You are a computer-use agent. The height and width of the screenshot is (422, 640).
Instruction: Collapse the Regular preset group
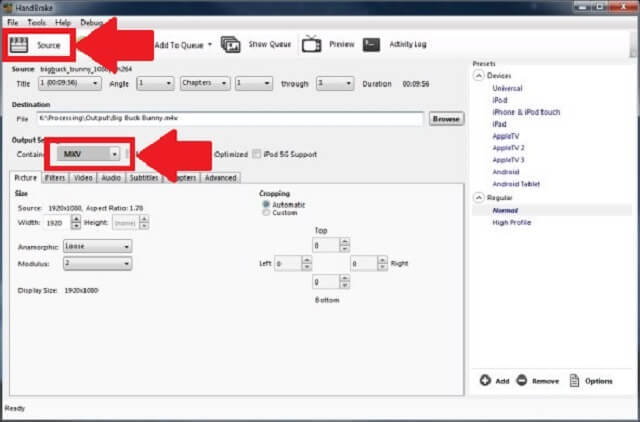pyautogui.click(x=479, y=198)
